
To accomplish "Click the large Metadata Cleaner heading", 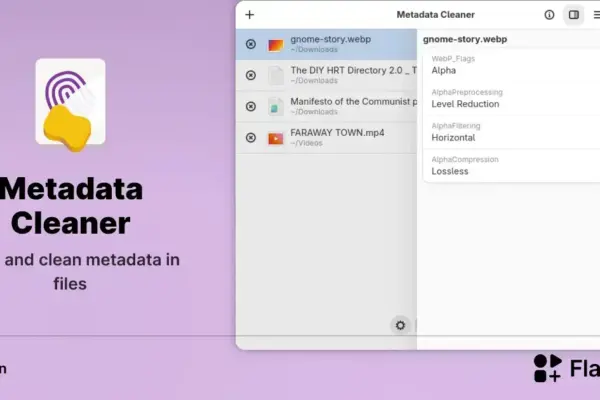I will click(x=71, y=206).
